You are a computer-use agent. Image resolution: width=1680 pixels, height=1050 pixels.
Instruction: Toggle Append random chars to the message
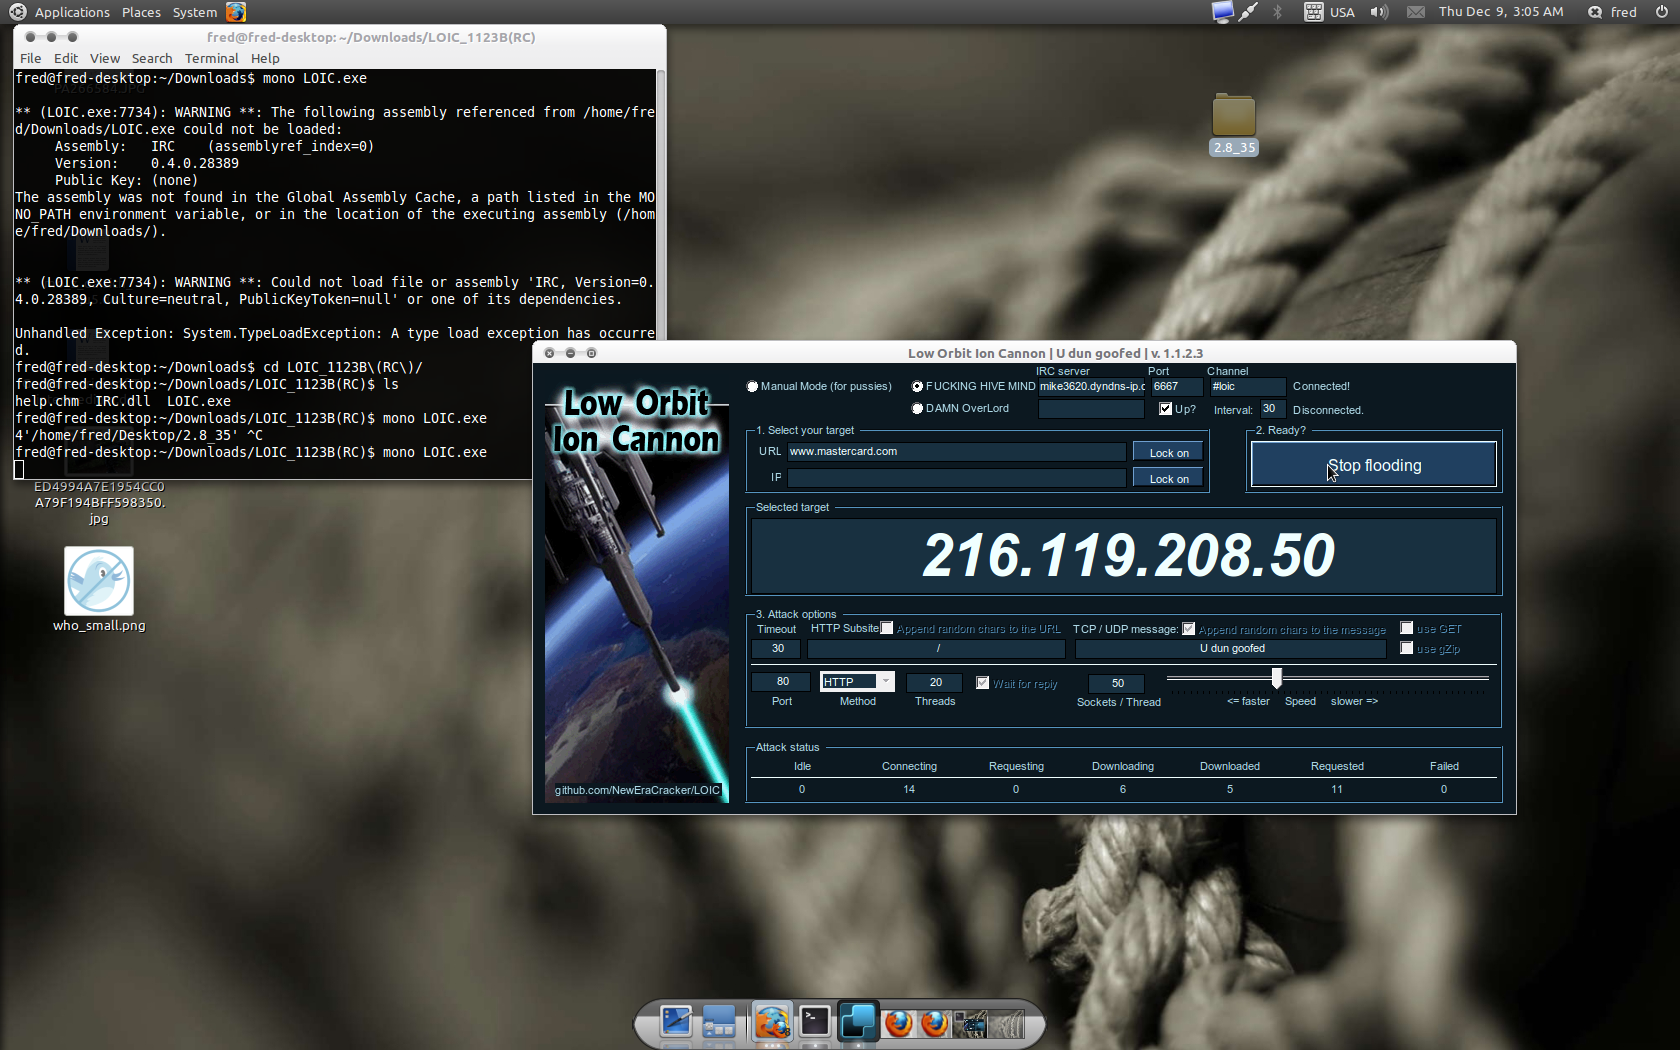1188,629
